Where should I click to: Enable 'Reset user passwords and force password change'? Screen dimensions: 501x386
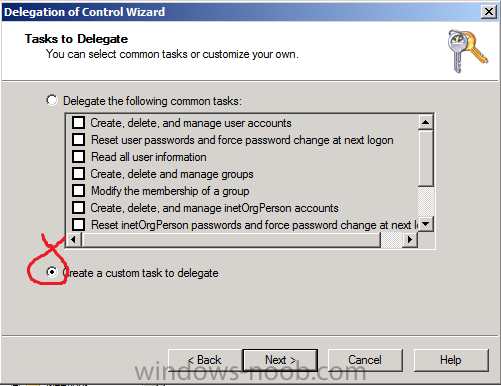(x=79, y=139)
